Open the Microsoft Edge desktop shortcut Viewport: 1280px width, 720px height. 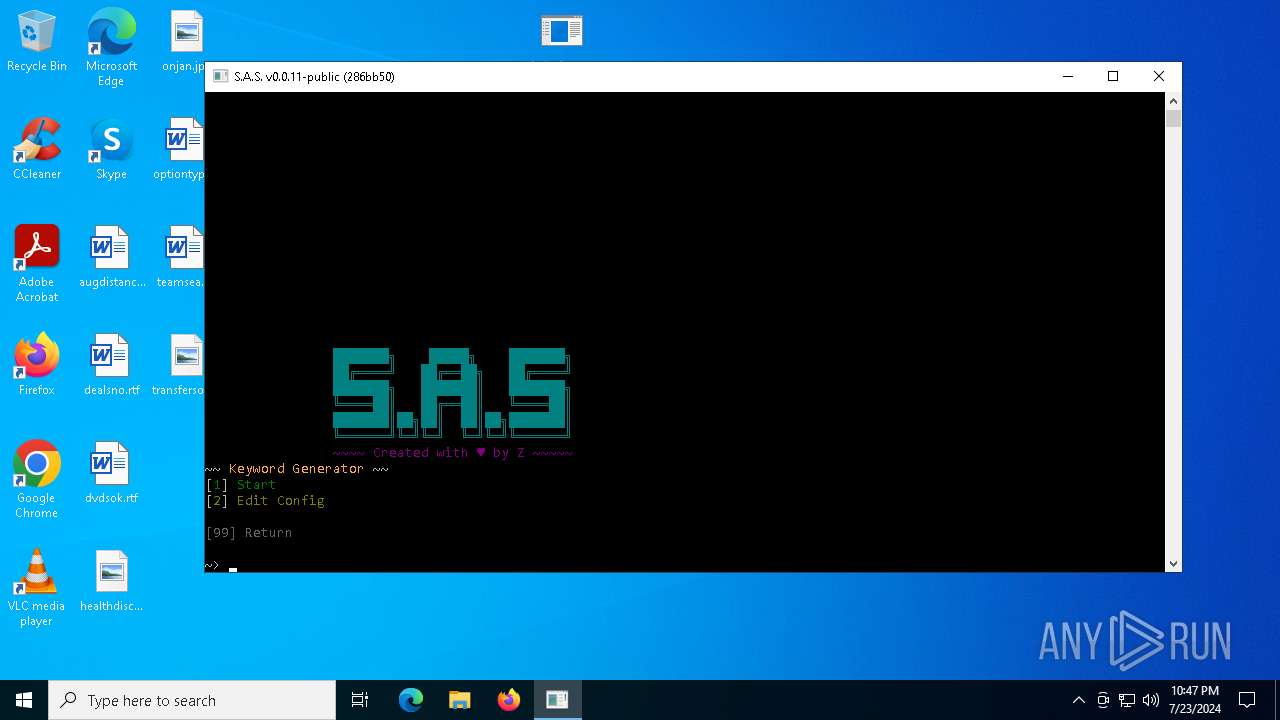click(x=111, y=47)
